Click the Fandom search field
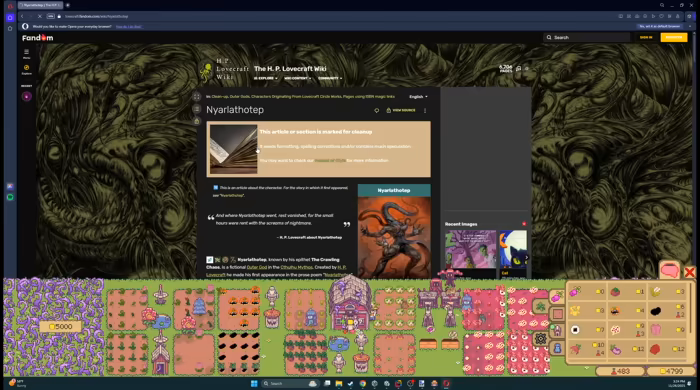700x390 pixels. coord(587,37)
